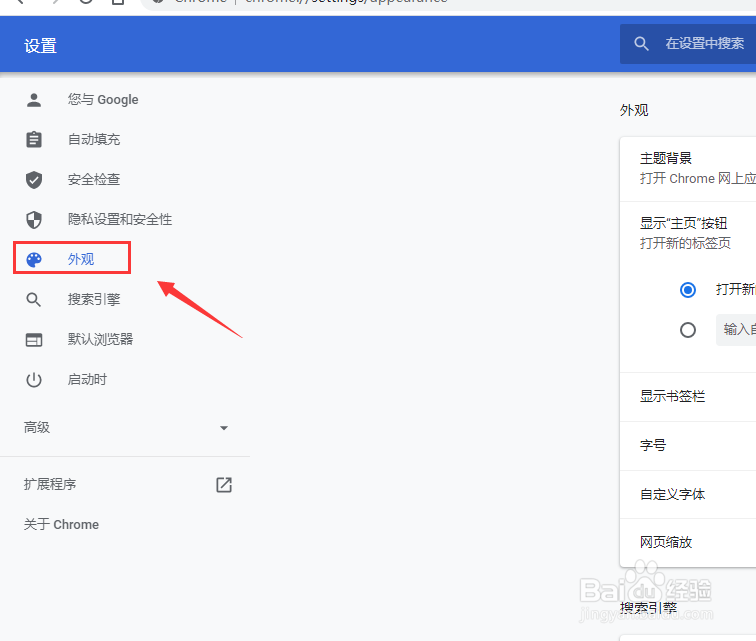Click the browser window icon for 默认浏览器

pos(34,340)
